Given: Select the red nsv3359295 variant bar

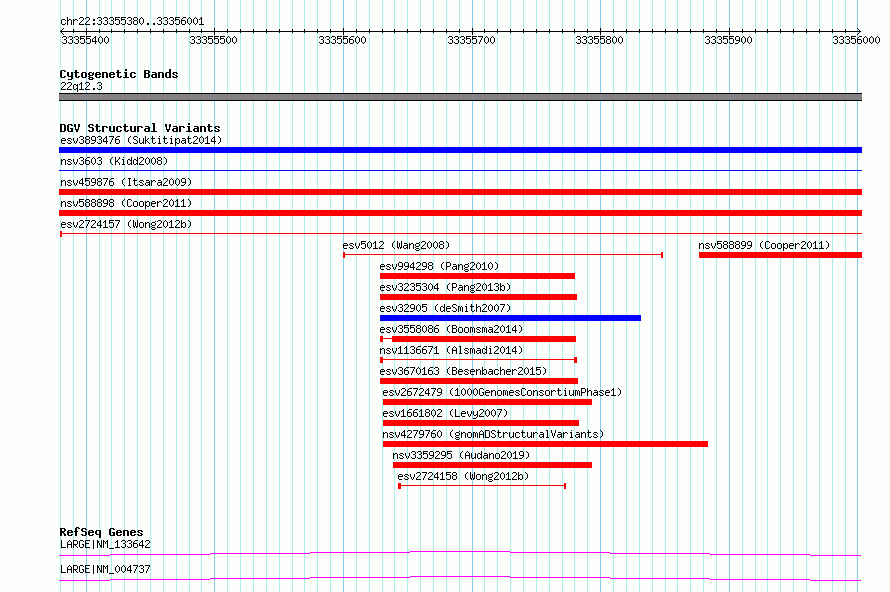Looking at the screenshot, I should tap(493, 465).
